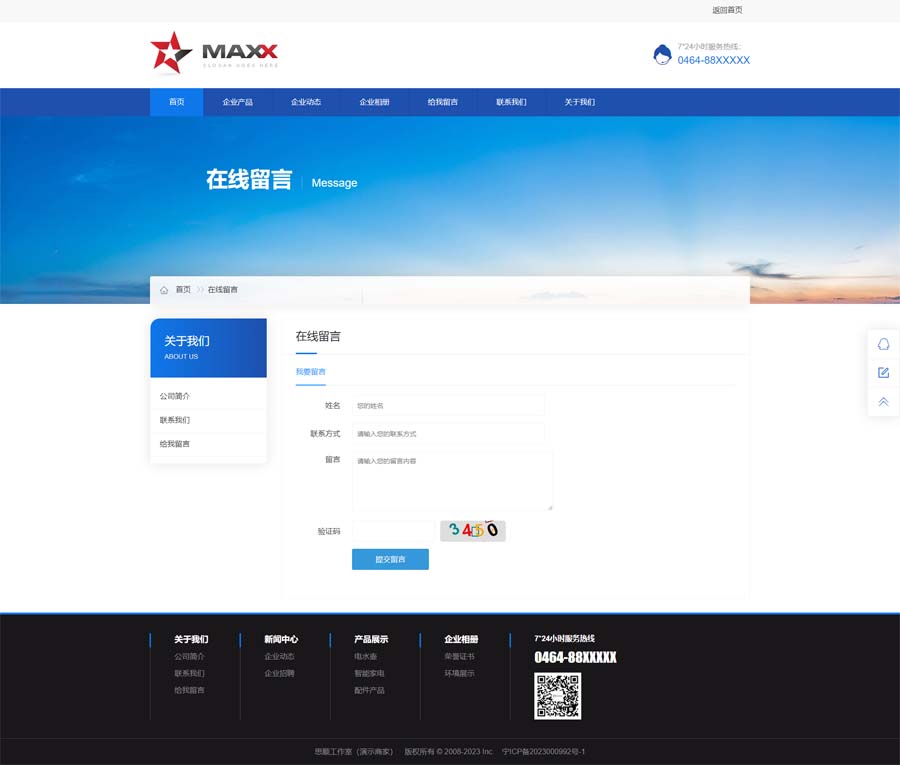Open the QQ chat floating icon
Screen dimensions: 900x765
(883, 344)
